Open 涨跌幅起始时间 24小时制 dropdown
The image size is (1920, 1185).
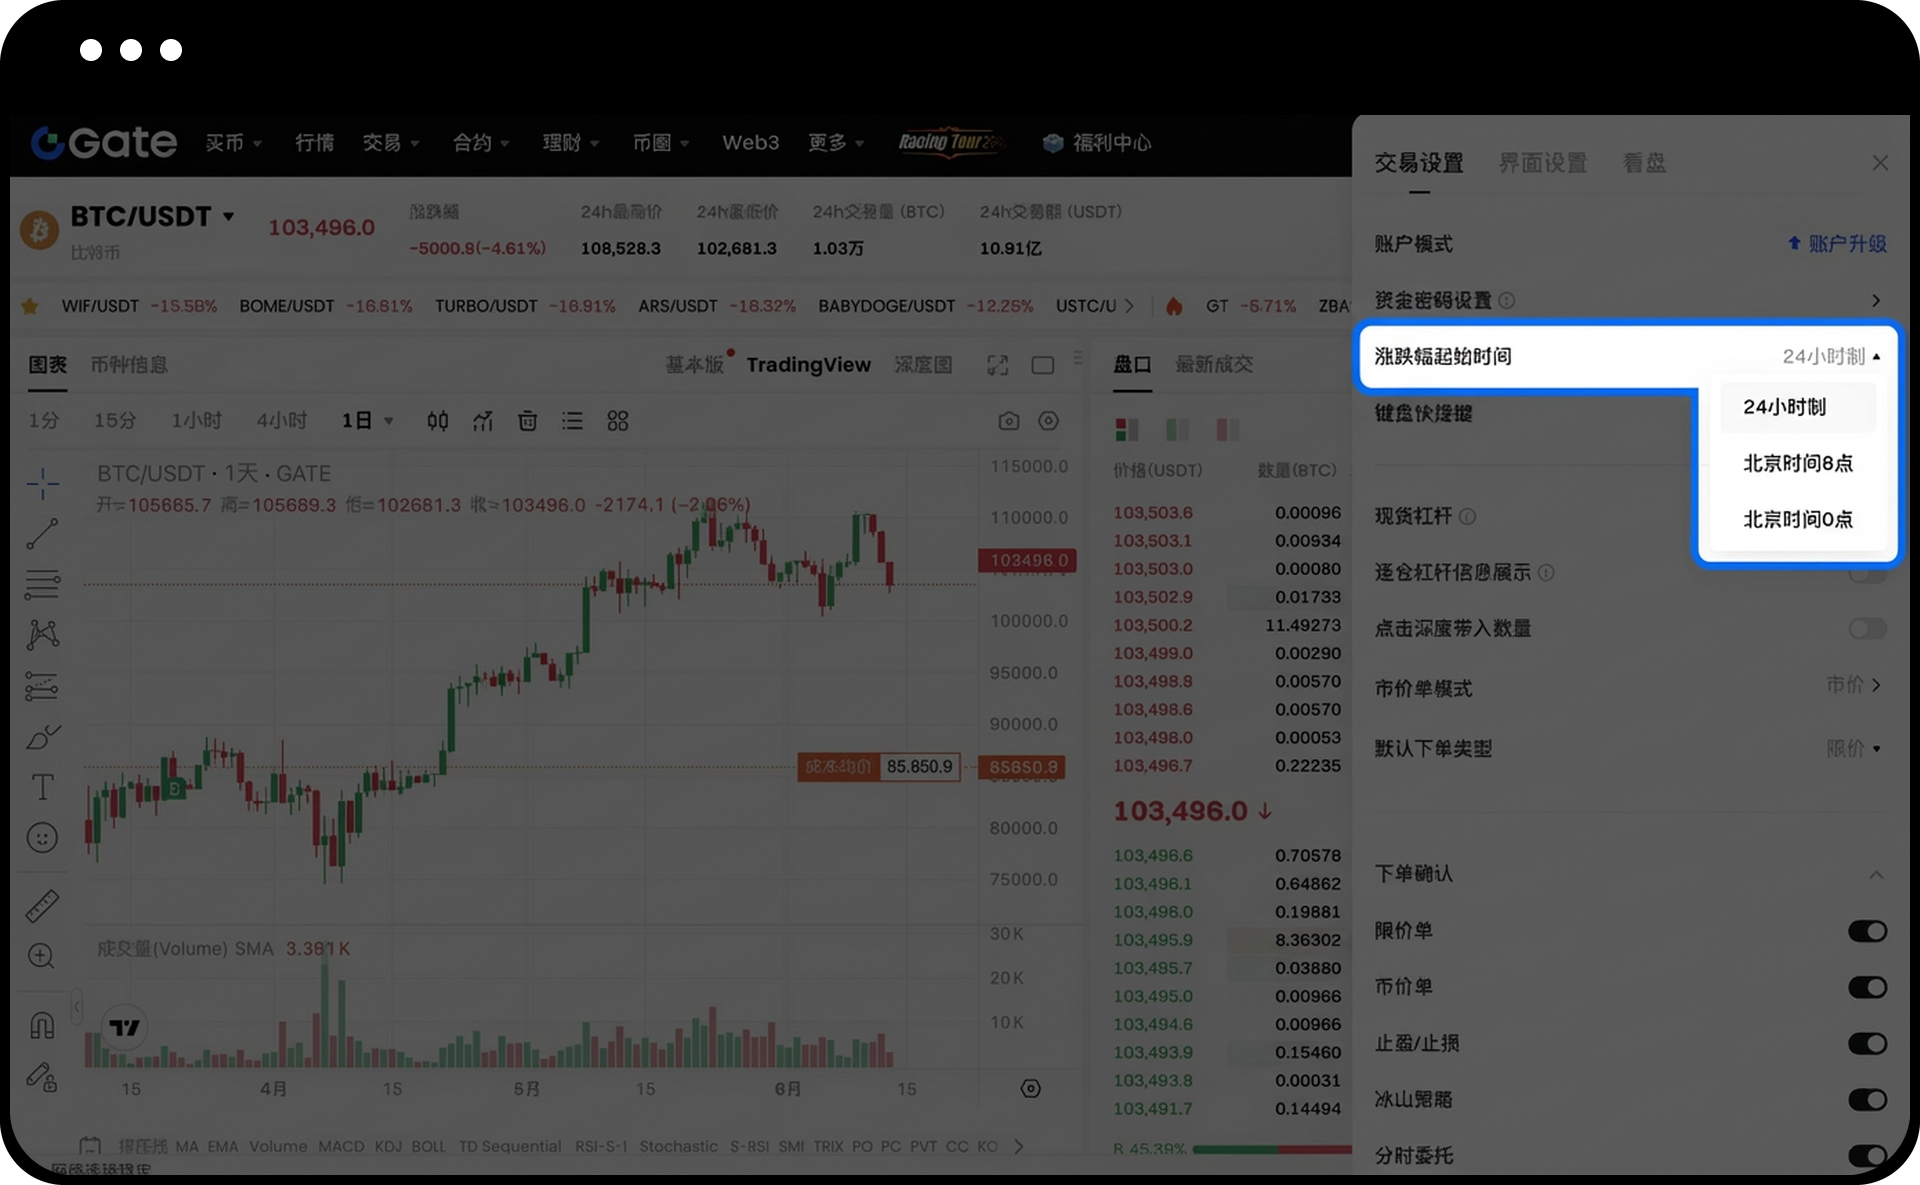point(1830,357)
